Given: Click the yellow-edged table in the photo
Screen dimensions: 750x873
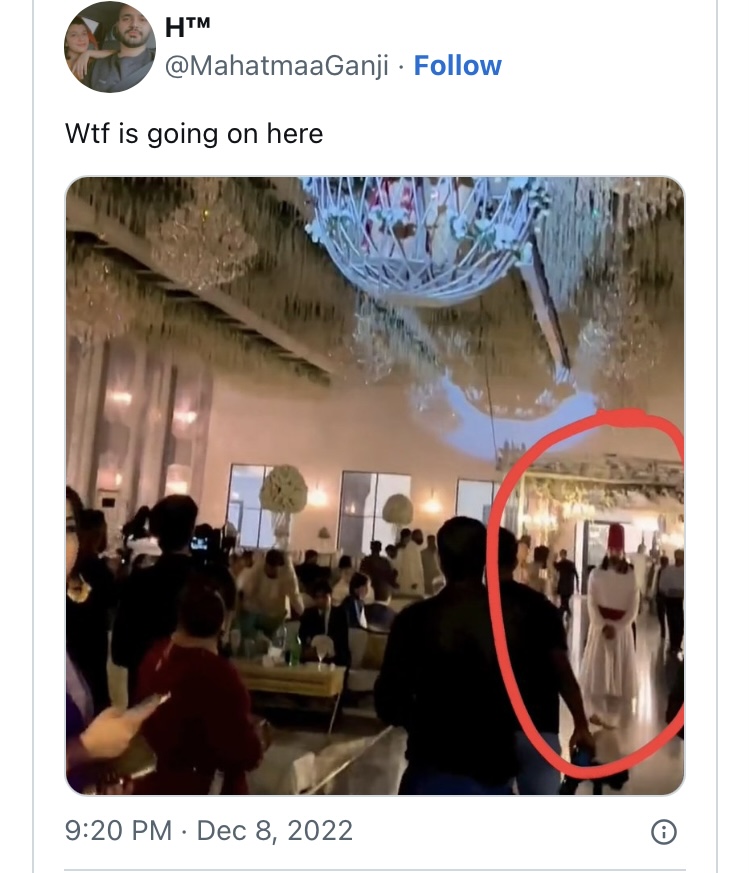Looking at the screenshot, I should (290, 680).
